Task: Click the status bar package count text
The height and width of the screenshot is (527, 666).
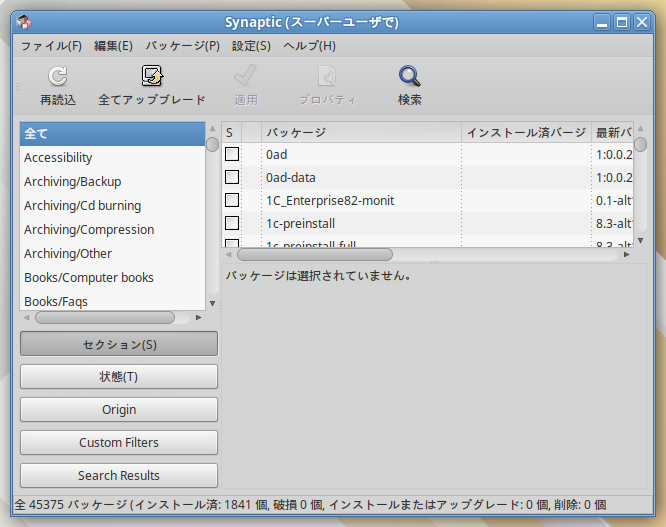Action: coord(310,505)
